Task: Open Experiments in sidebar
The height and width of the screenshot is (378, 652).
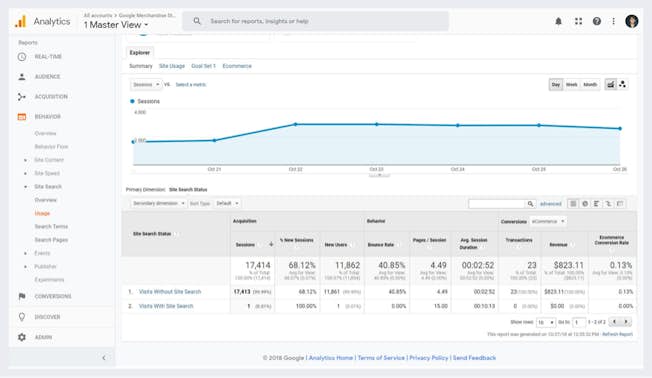Action: coord(49,280)
